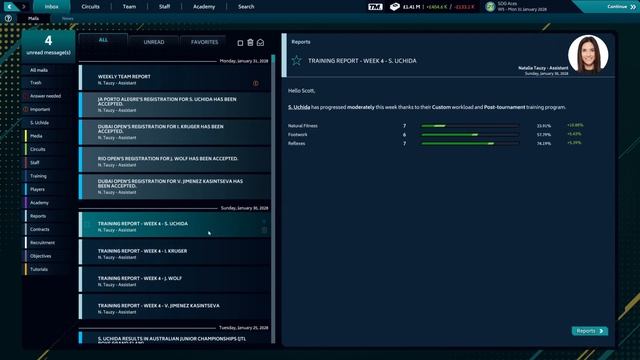The image size is (640, 360).
Task: Click Answer needed filter icon
Action: (x=26, y=96)
